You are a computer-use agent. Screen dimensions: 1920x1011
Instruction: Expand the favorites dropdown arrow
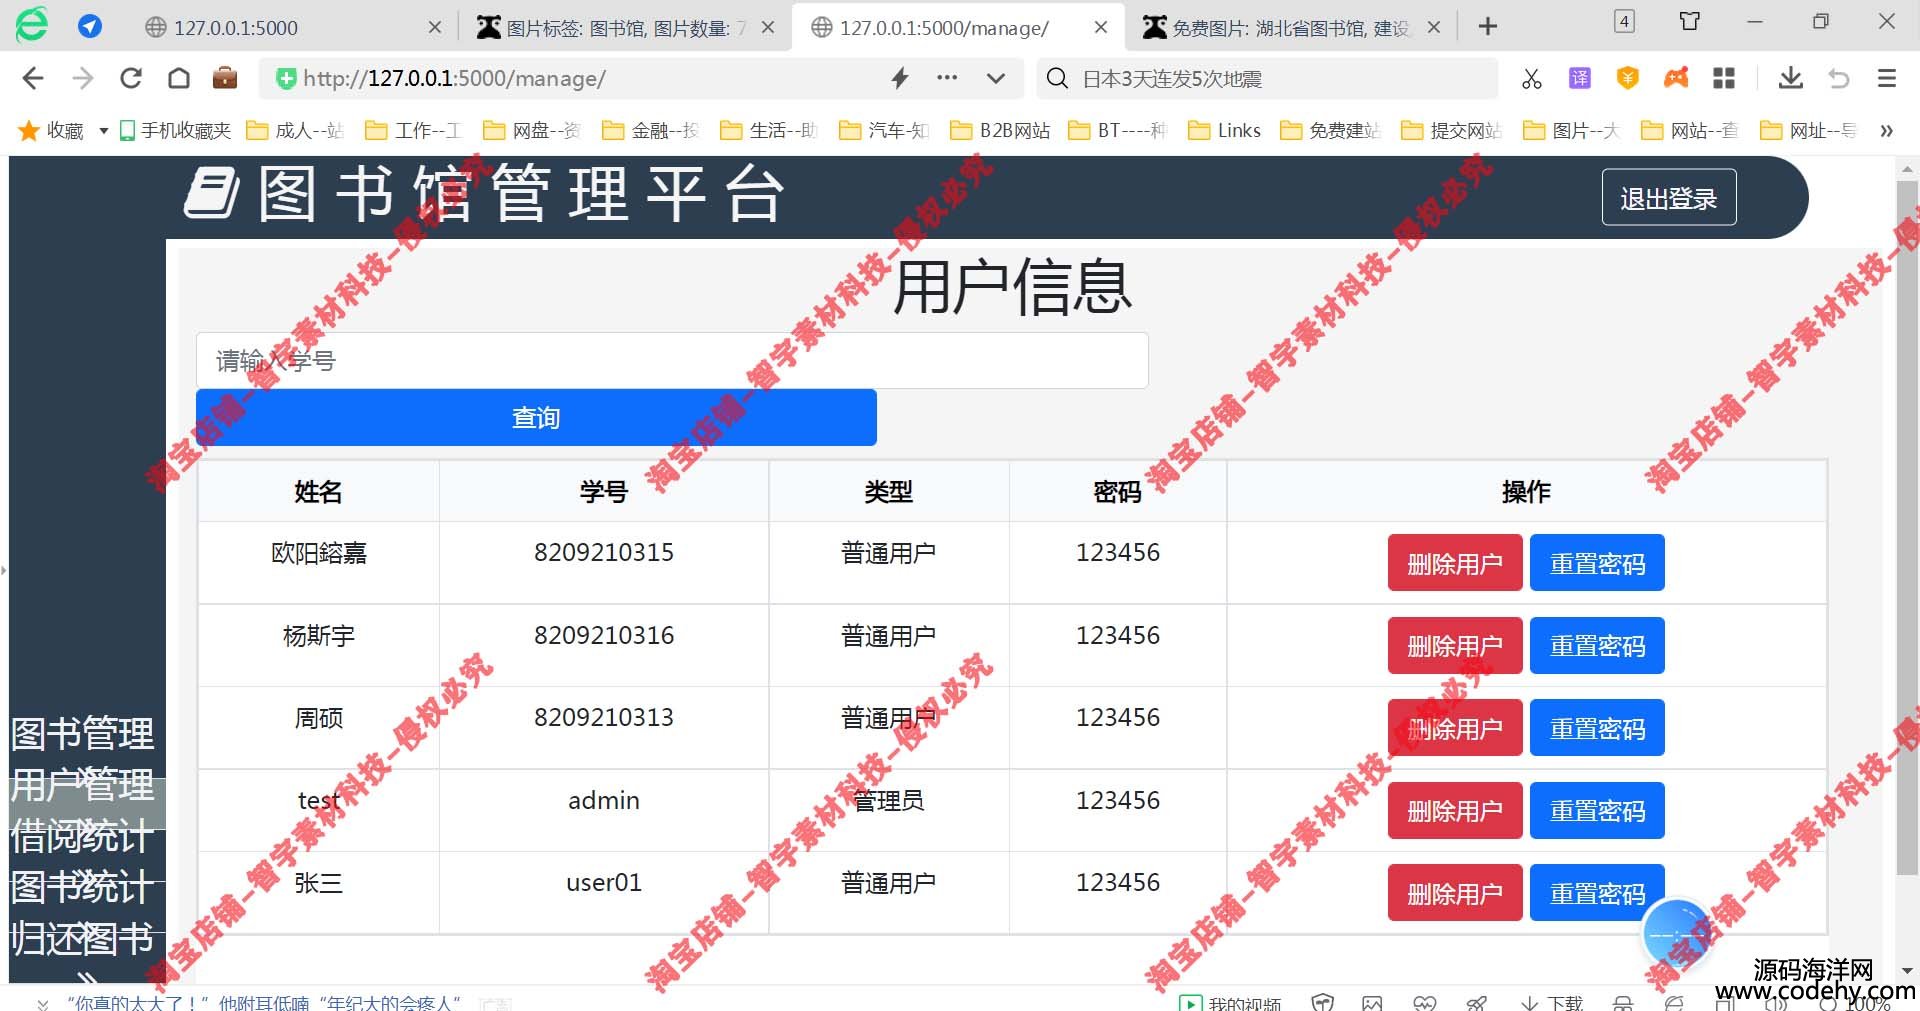[103, 131]
